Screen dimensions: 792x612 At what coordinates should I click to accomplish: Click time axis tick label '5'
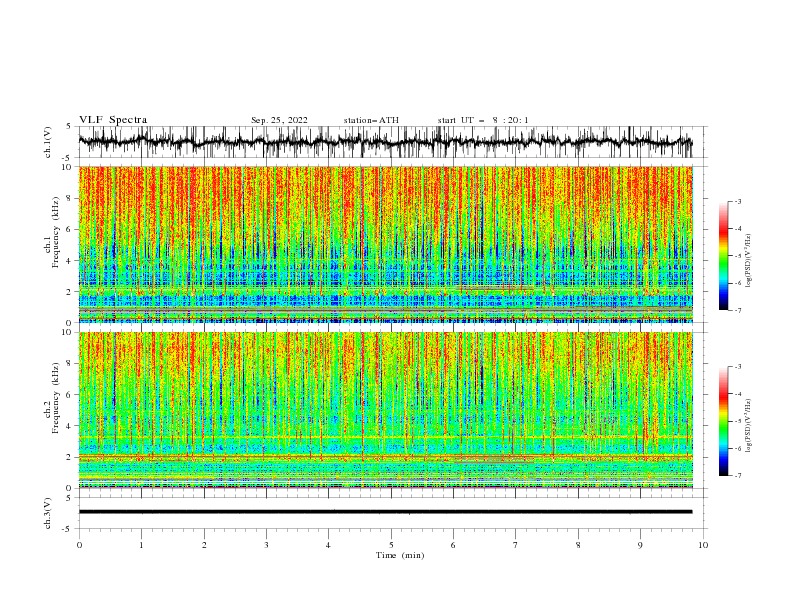pyautogui.click(x=391, y=545)
